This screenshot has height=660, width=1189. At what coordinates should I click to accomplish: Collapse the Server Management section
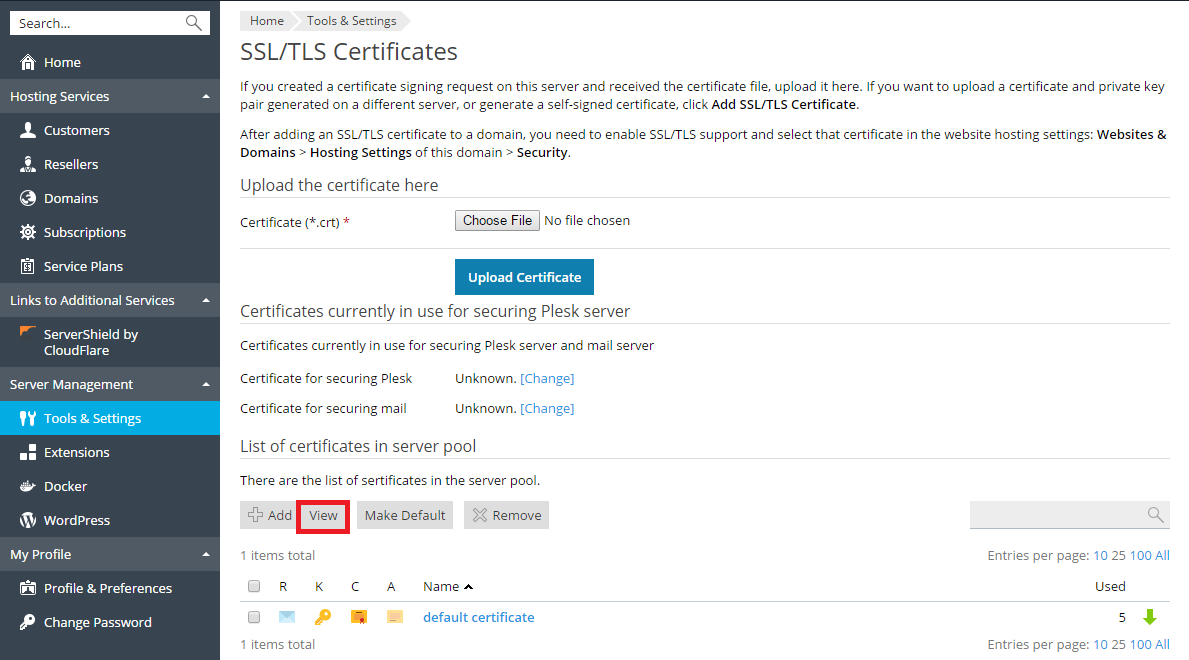206,385
